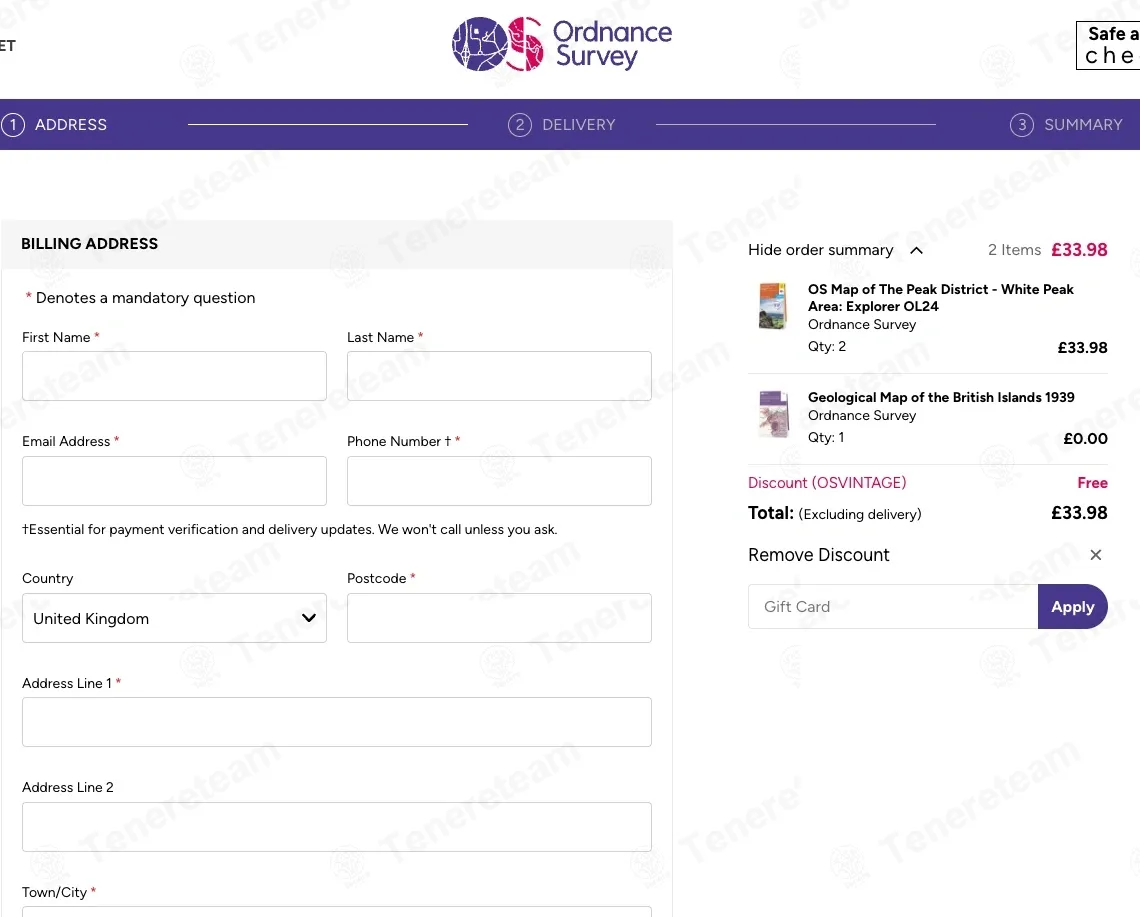Click the OS Peak District map thumbnail
Screen dimensions: 1140x917
point(773,306)
